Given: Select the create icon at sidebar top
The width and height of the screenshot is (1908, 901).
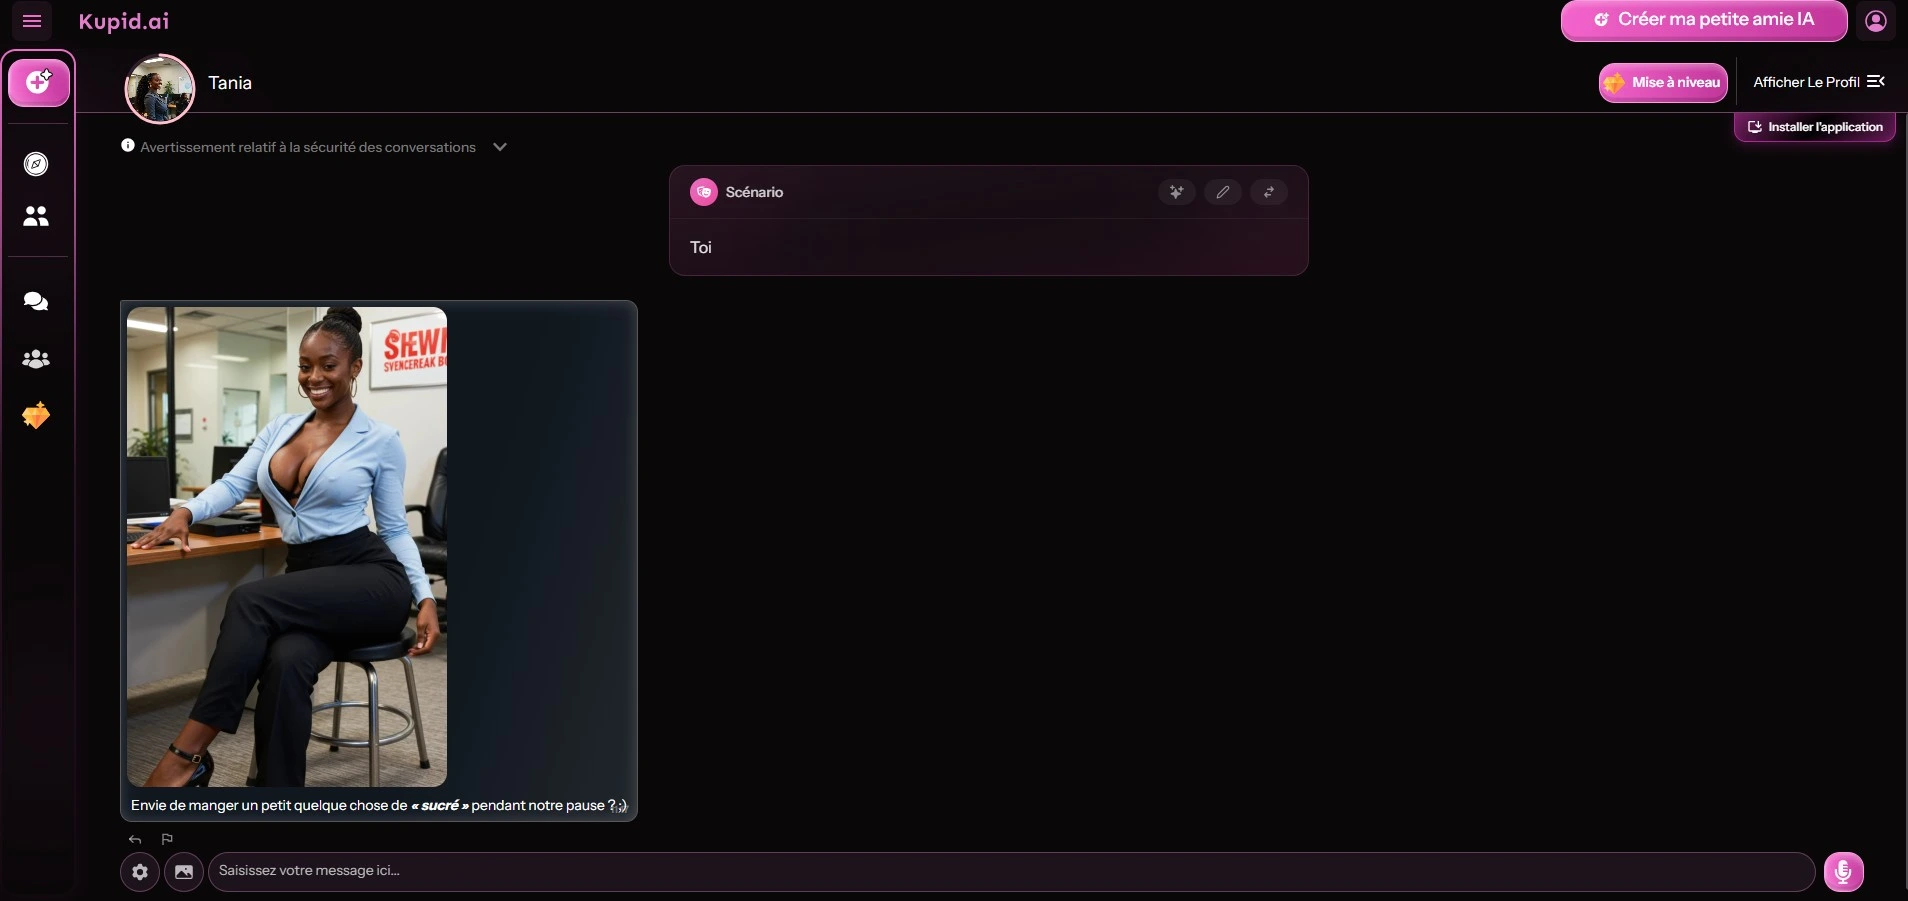Looking at the screenshot, I should [x=38, y=82].
